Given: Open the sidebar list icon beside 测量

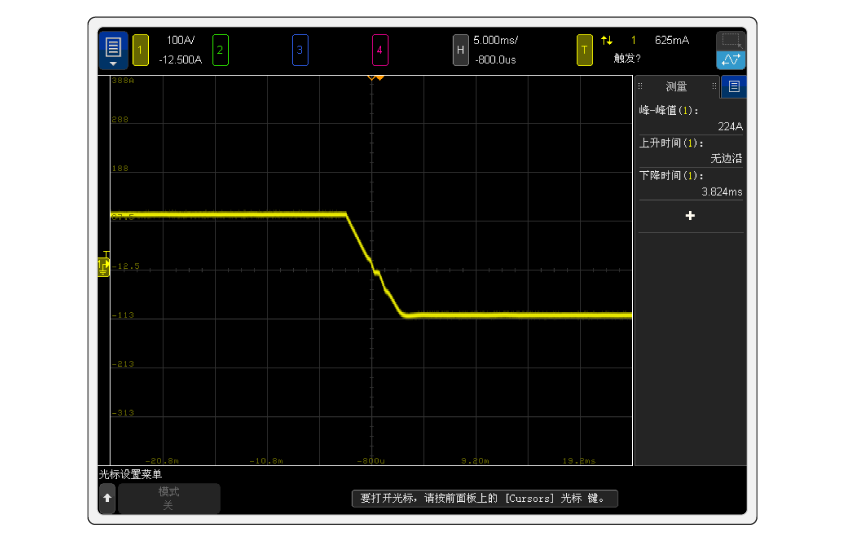Looking at the screenshot, I should coord(734,87).
